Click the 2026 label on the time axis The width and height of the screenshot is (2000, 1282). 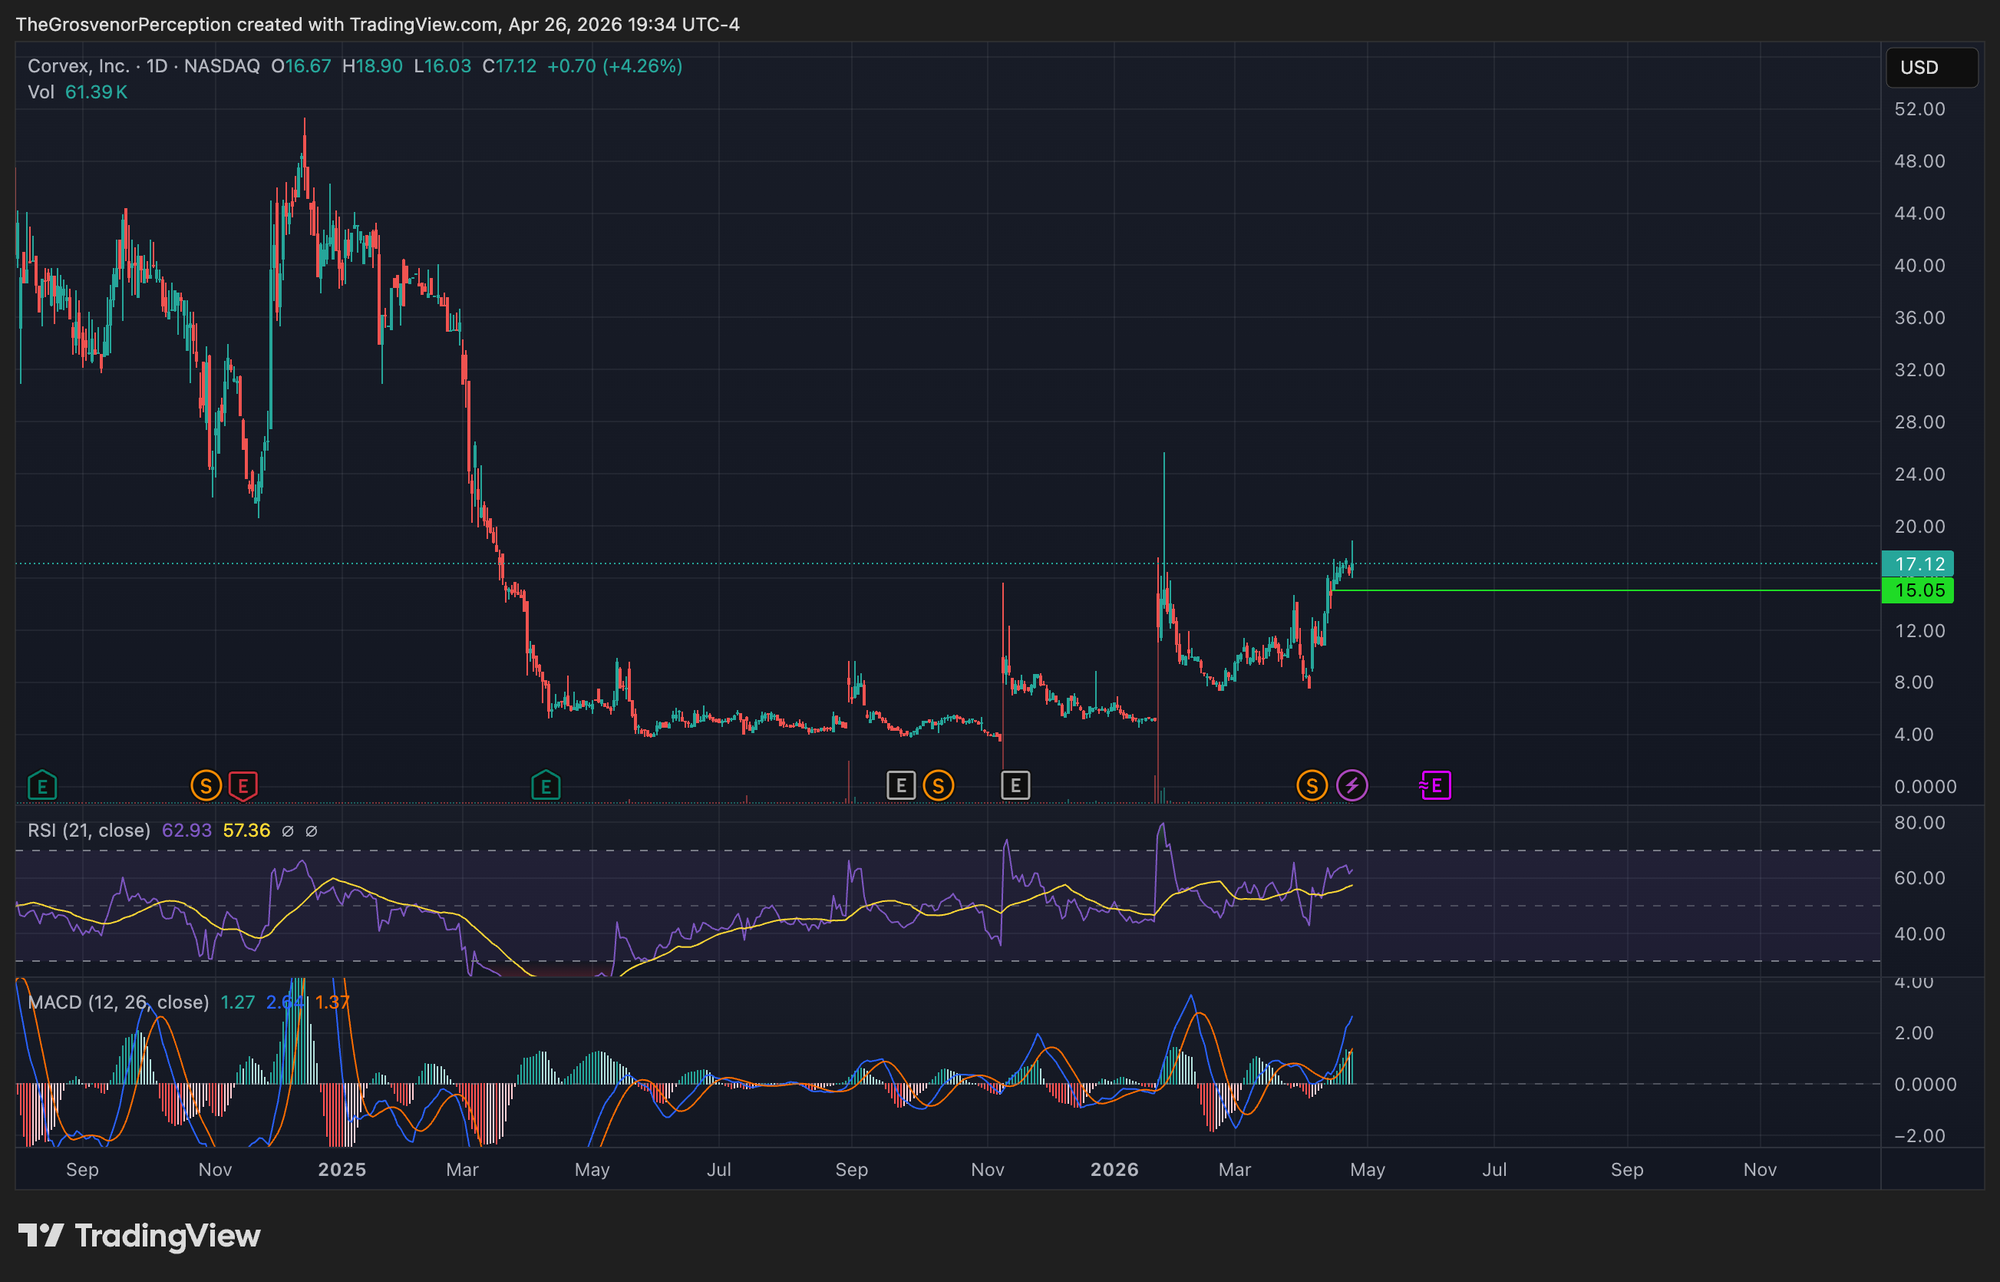click(x=1114, y=1170)
